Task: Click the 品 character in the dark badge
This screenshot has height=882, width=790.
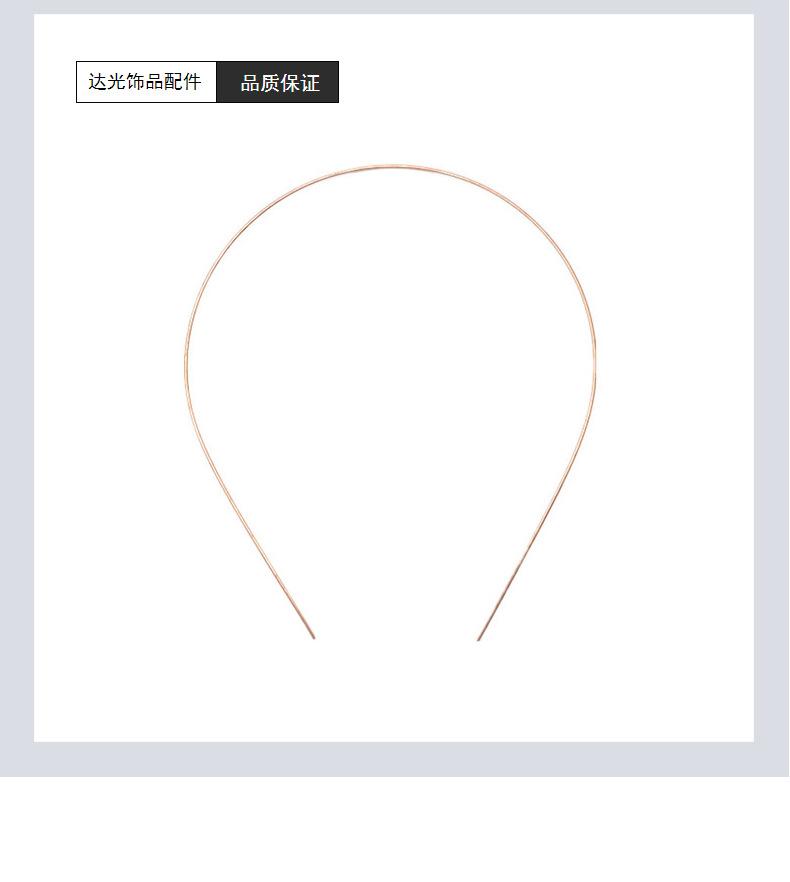Action: (x=250, y=83)
